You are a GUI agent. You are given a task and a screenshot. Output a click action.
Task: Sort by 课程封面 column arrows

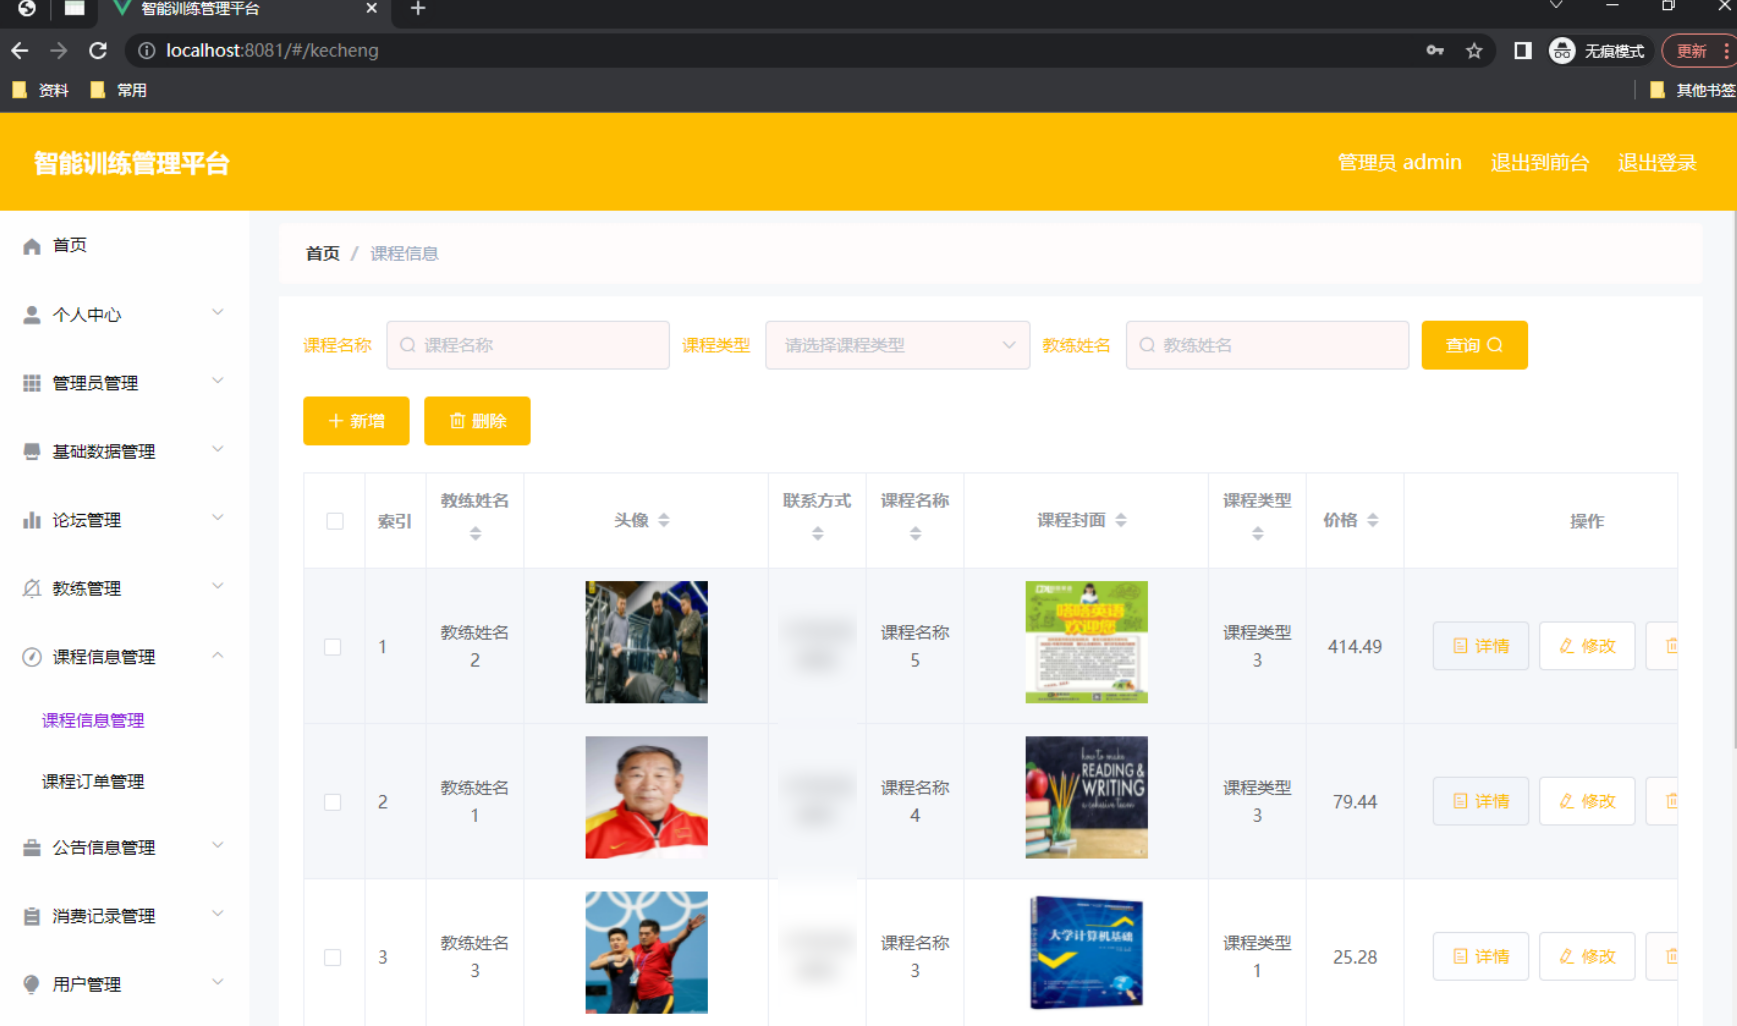1121,520
